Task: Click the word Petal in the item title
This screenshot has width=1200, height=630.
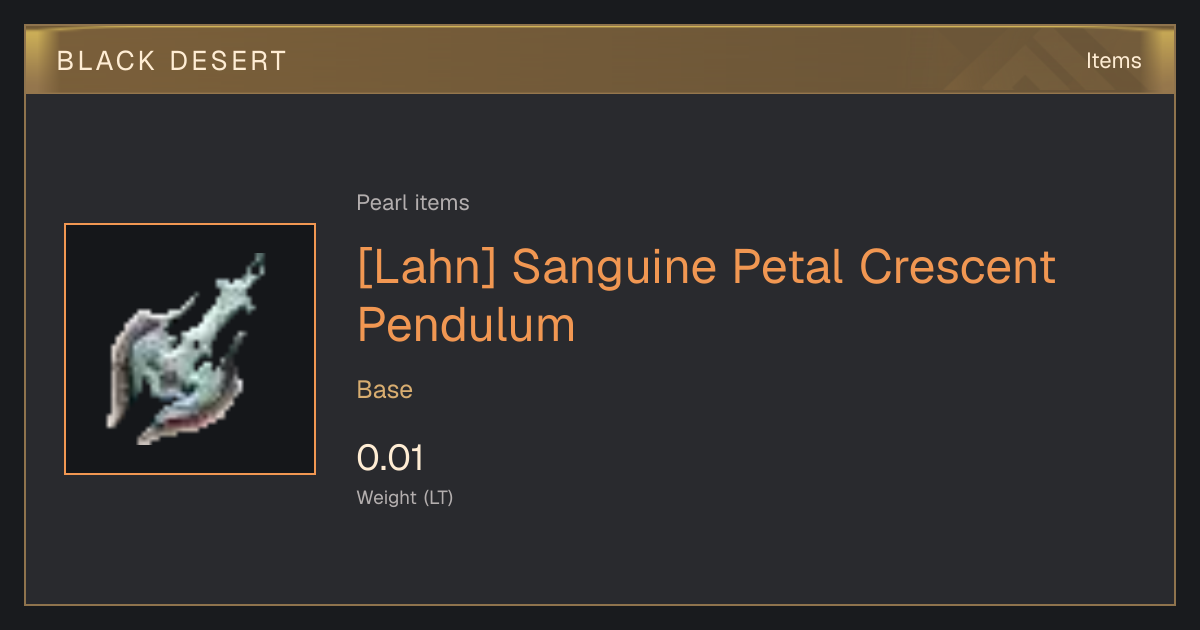Action: point(789,266)
